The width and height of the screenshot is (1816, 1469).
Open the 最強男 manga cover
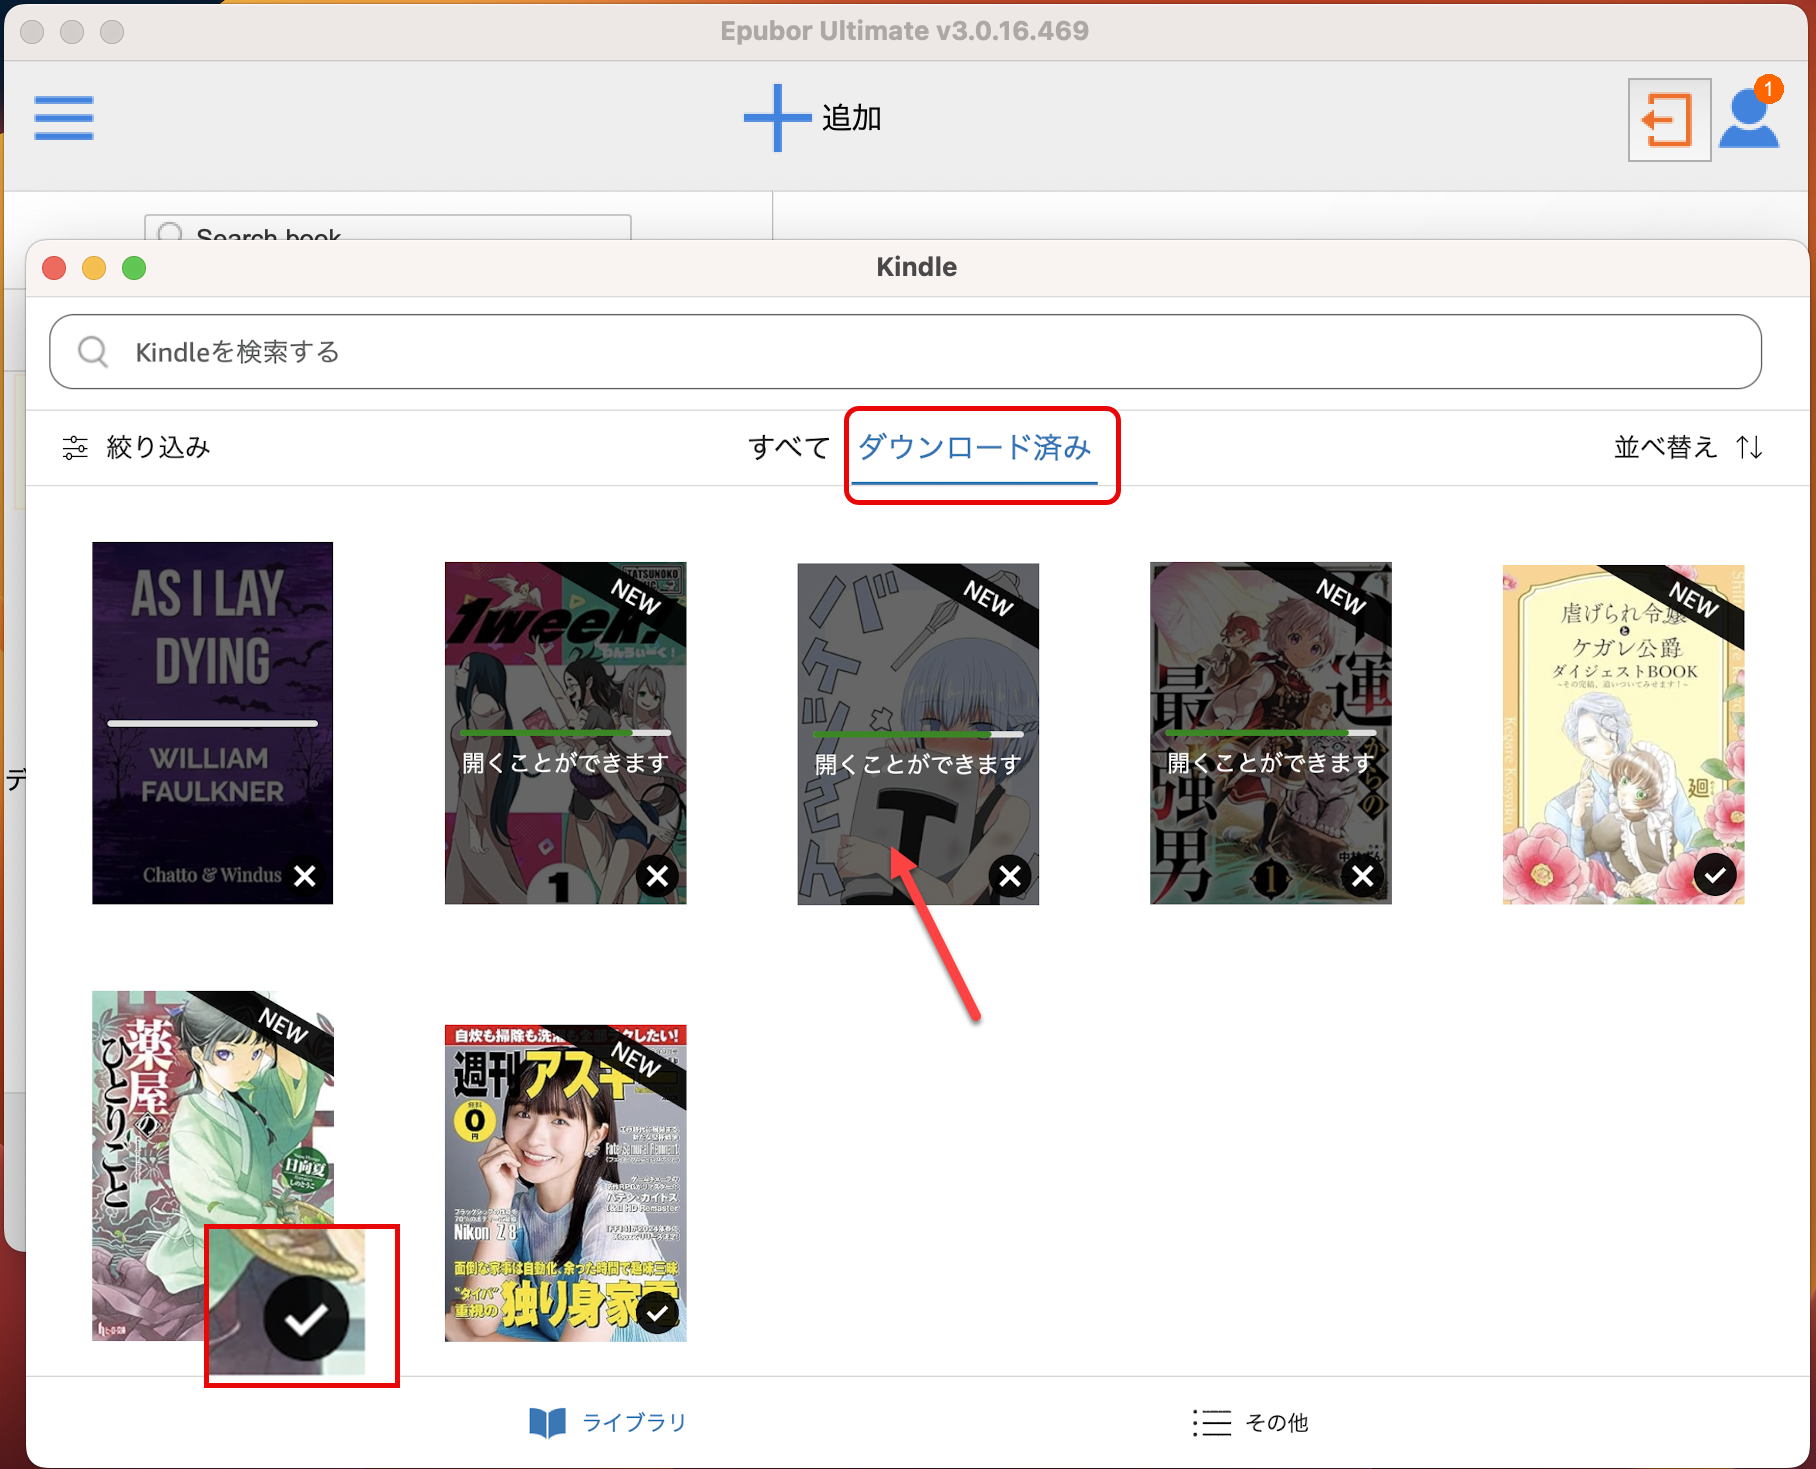[1270, 733]
